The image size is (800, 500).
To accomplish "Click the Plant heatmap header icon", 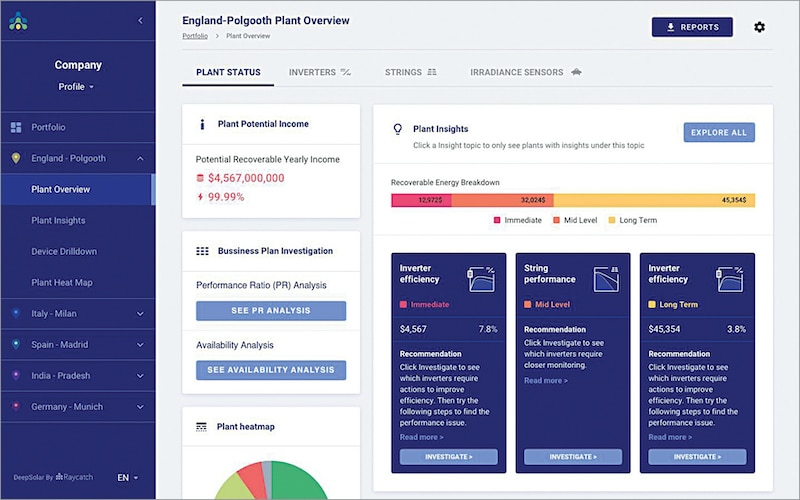I will (x=201, y=426).
